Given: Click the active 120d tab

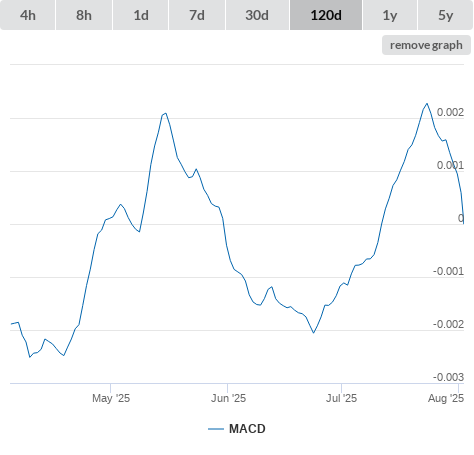Looking at the screenshot, I should [326, 15].
